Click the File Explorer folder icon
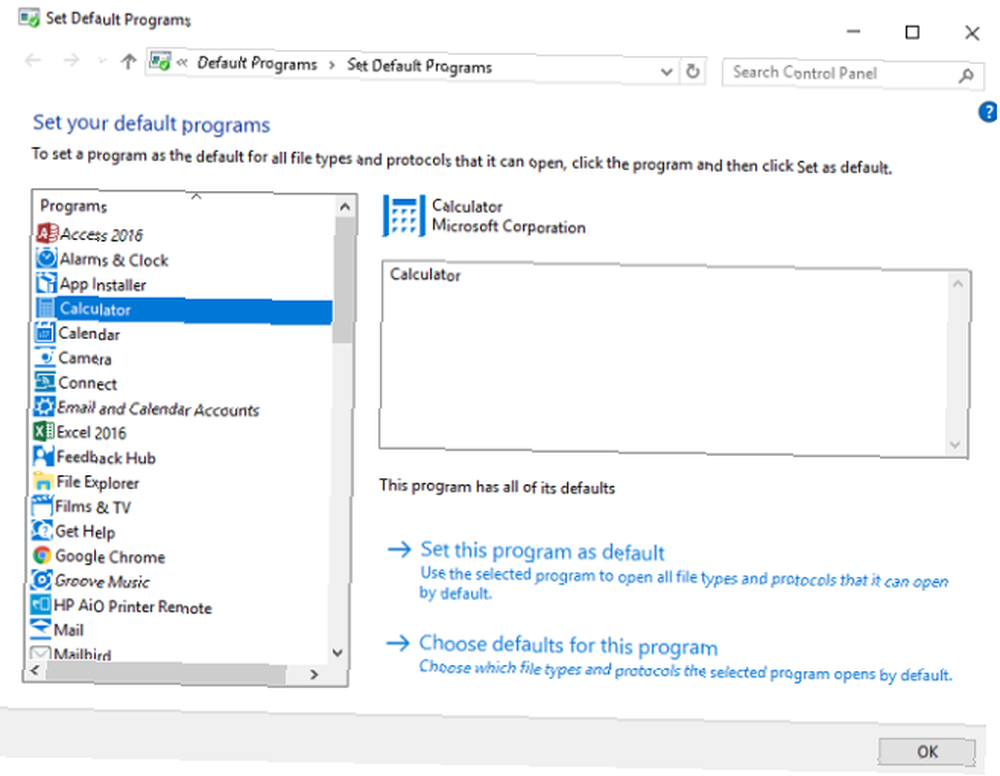This screenshot has width=1000, height=776. pyautogui.click(x=43, y=481)
